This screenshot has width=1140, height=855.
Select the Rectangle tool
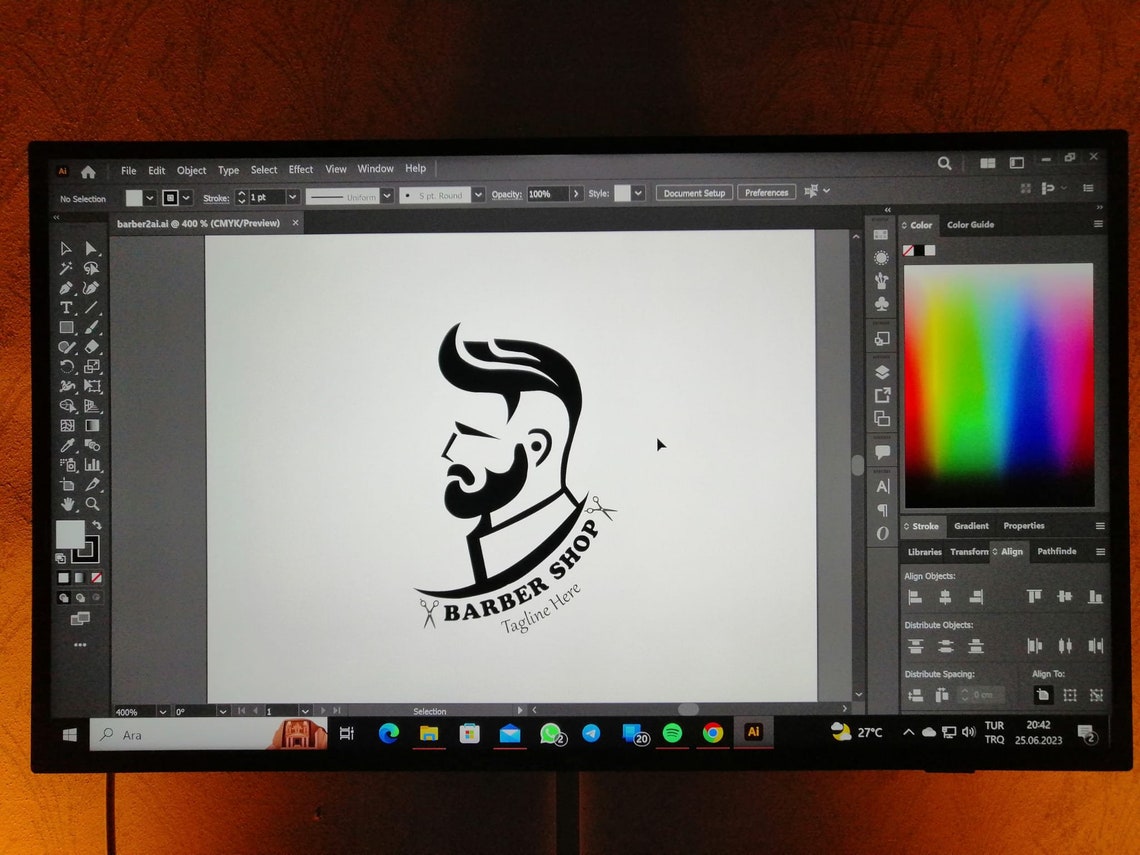coord(66,327)
